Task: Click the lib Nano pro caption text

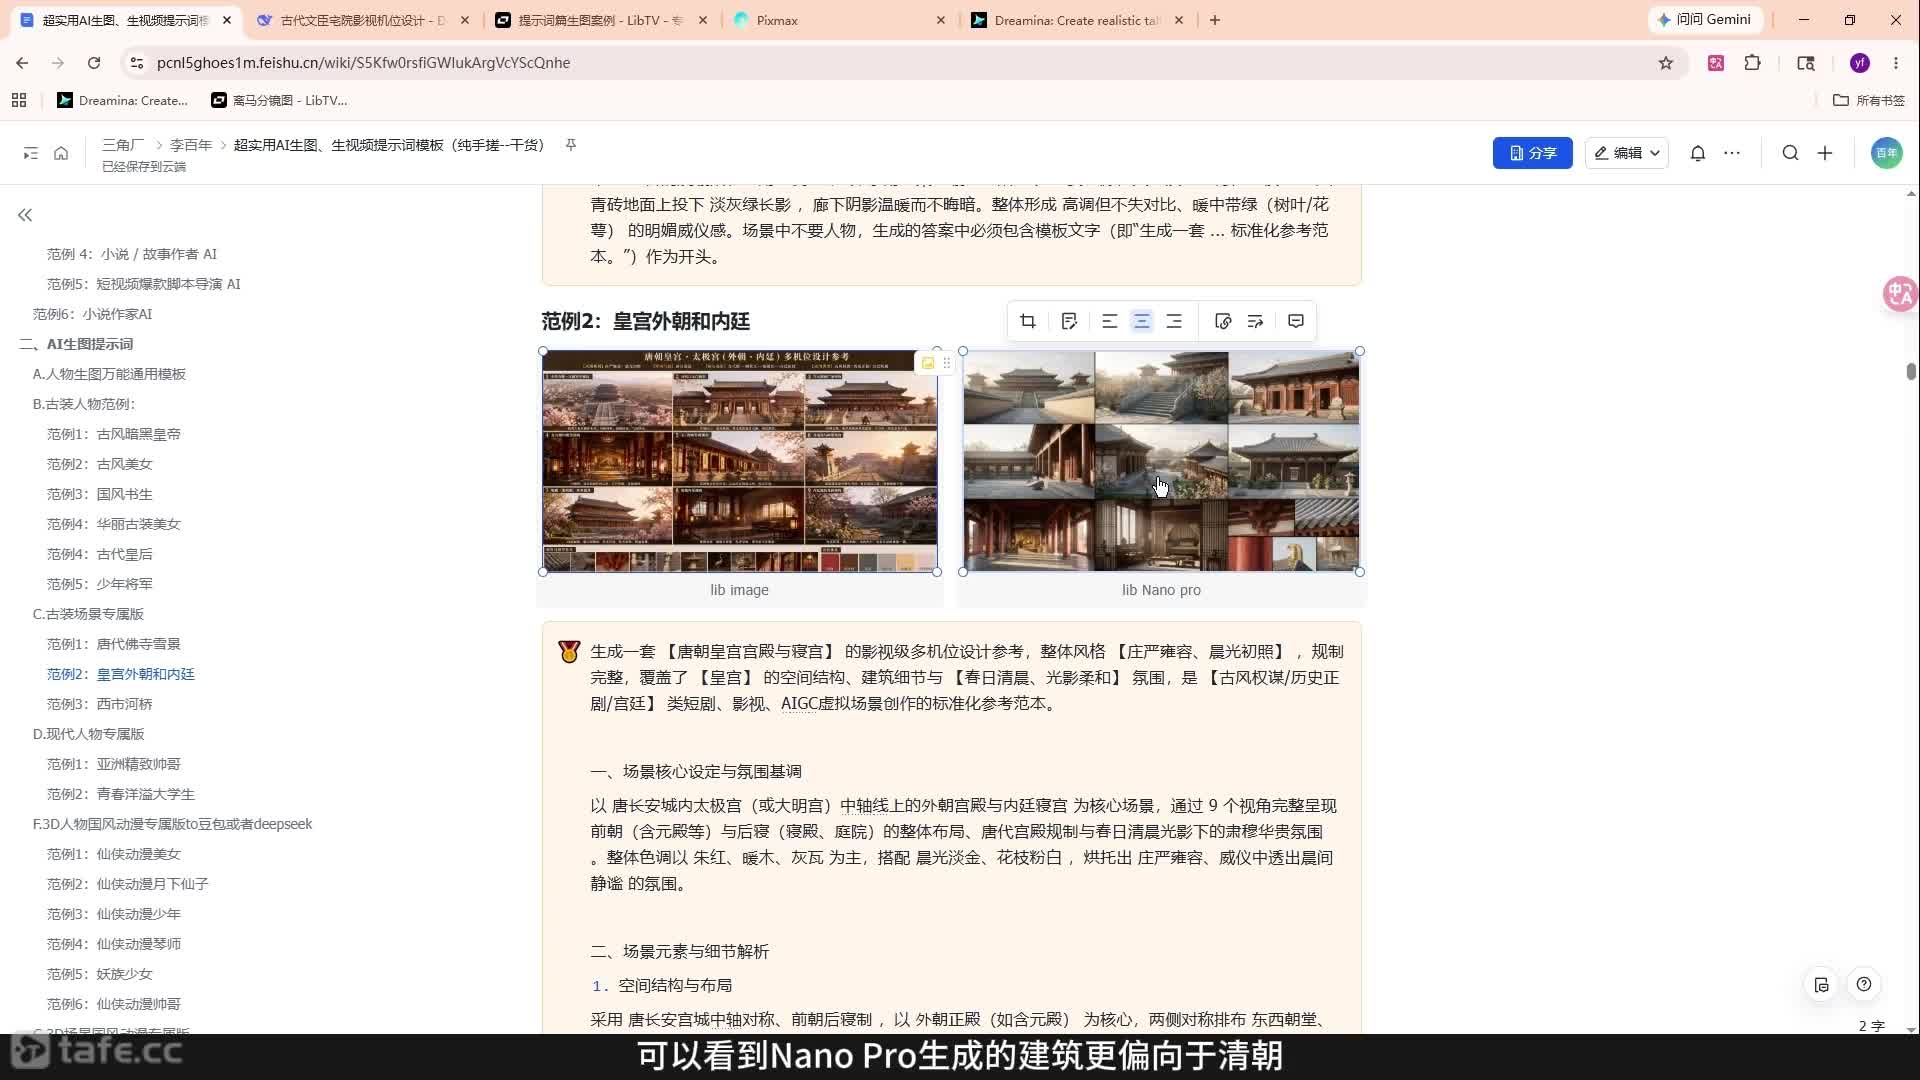Action: (1161, 590)
